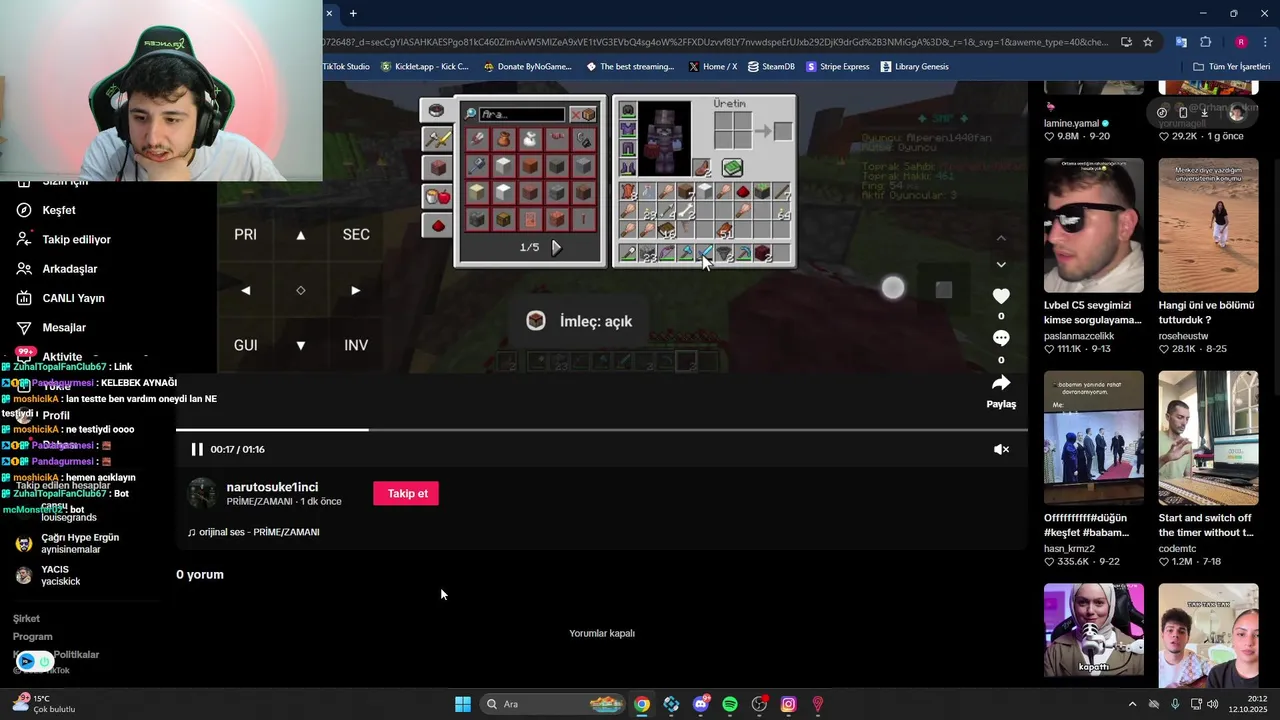The width and height of the screenshot is (1280, 720).
Task: Seek along the video progress bar
Action: click(x=601, y=430)
